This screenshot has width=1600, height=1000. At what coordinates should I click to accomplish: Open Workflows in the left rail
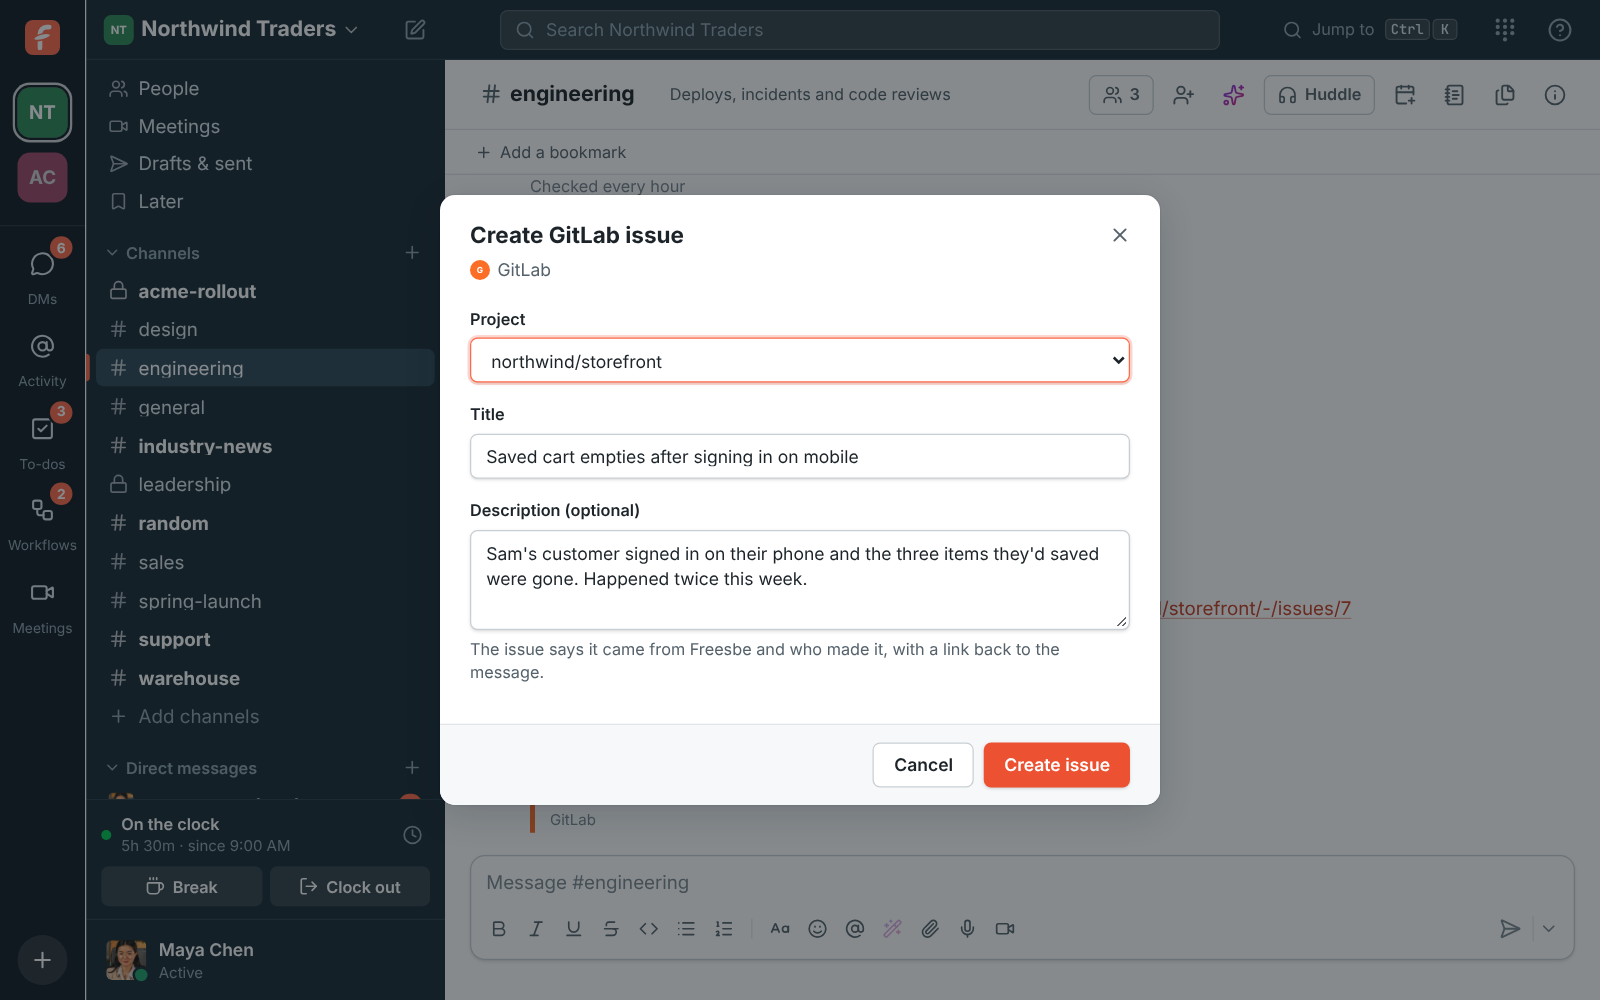(x=42, y=522)
